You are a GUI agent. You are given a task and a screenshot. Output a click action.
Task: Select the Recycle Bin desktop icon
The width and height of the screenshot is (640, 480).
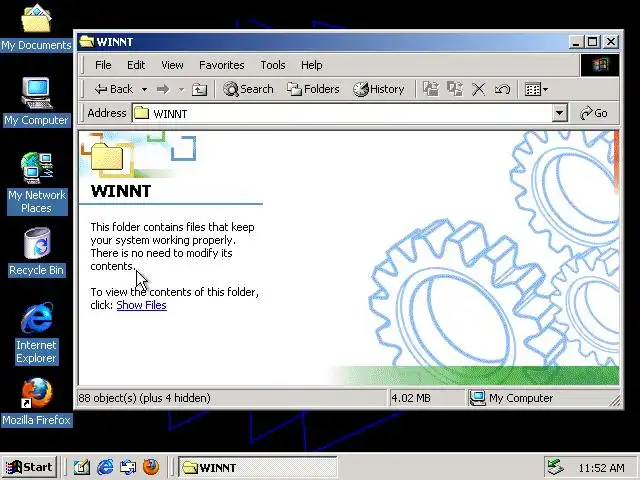point(36,252)
